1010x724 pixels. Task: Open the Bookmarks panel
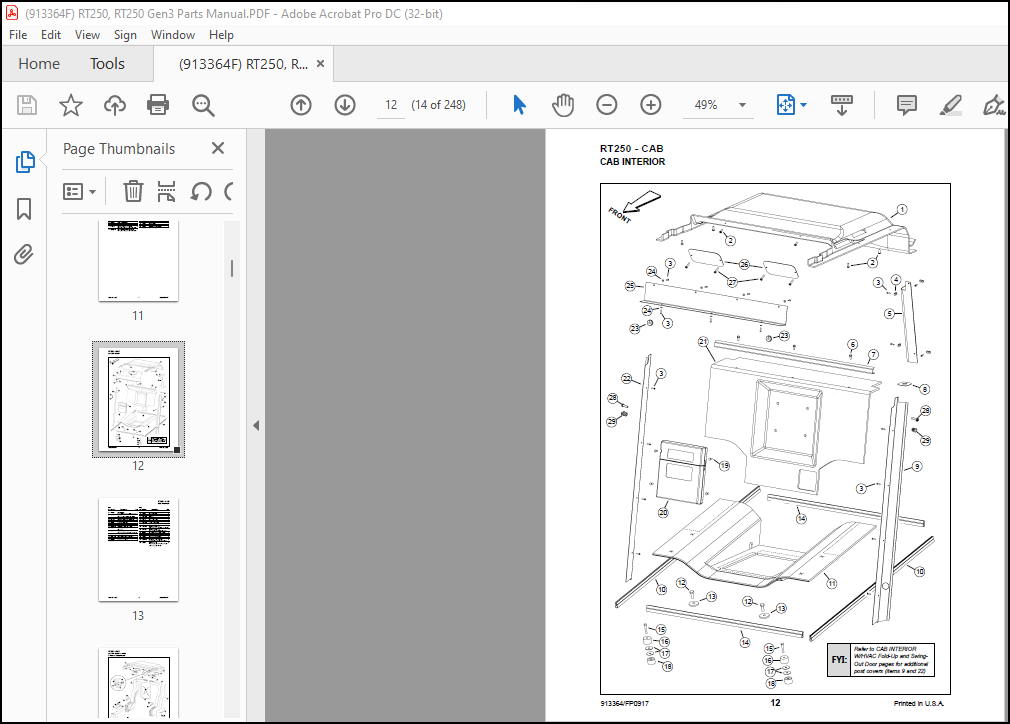24,209
